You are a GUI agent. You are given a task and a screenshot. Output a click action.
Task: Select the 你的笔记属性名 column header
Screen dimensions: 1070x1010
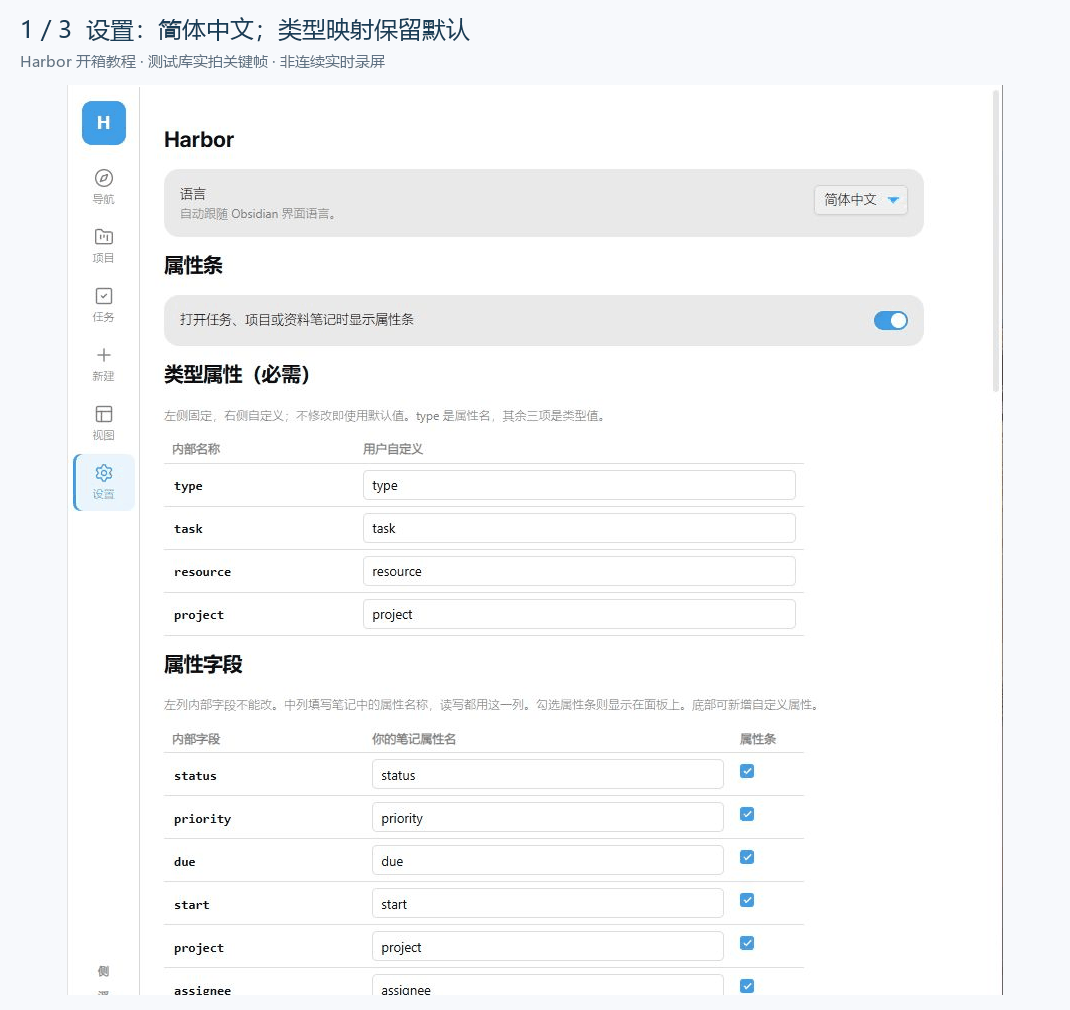414,739
